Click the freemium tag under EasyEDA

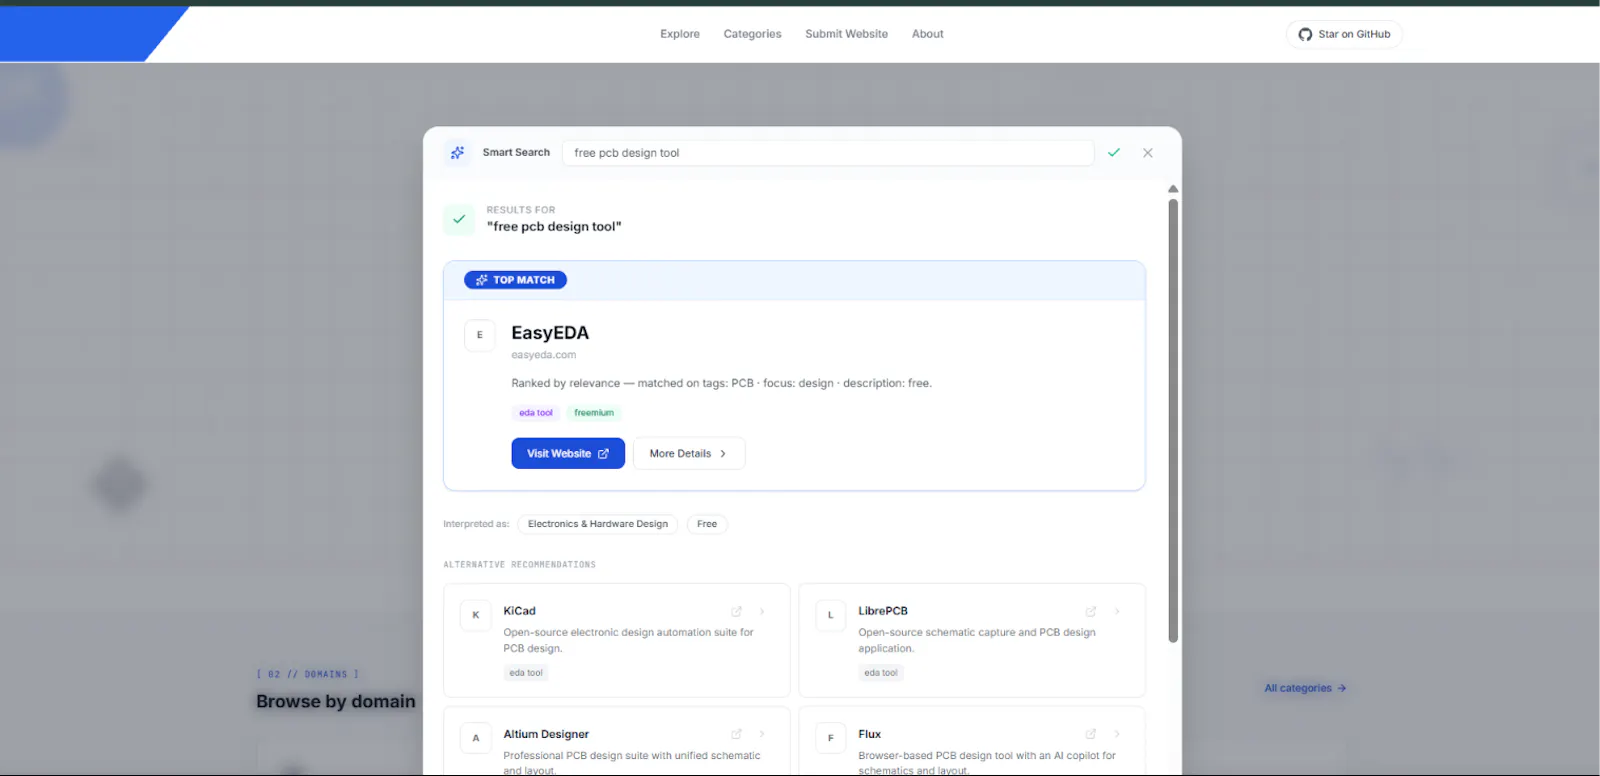pyautogui.click(x=594, y=413)
